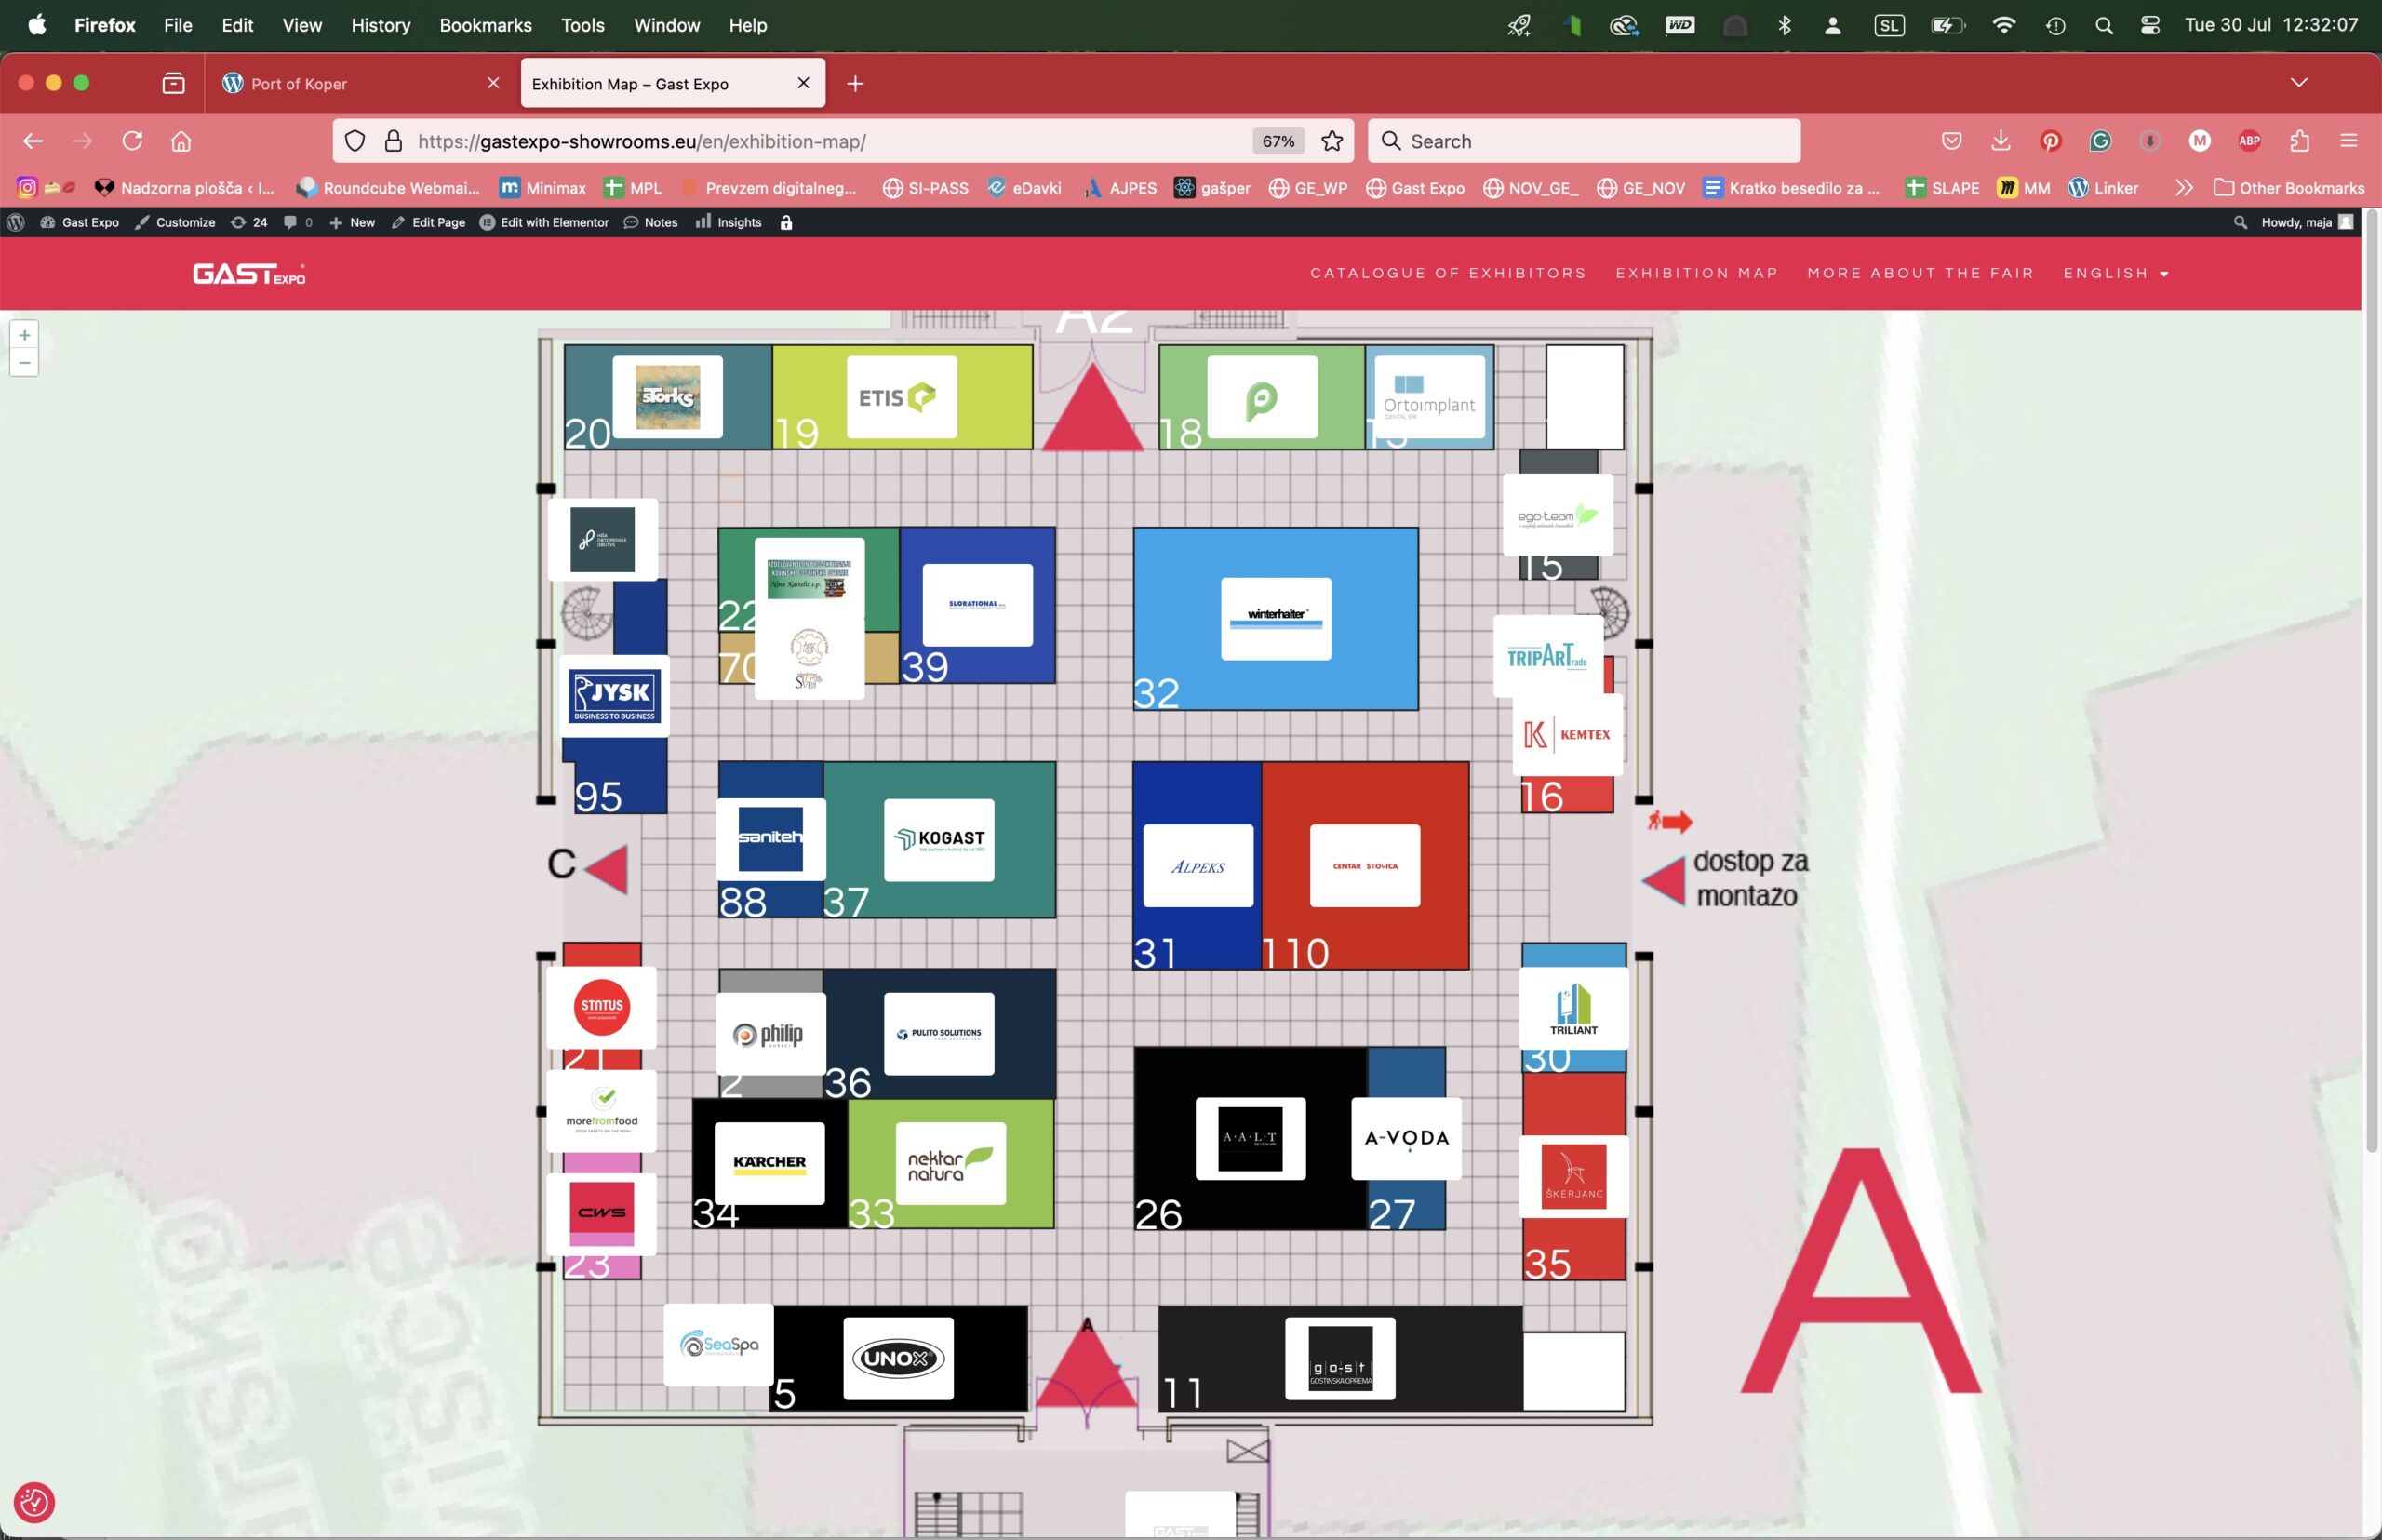Show more bookmarks with chevron
This screenshot has height=1540, width=2382.
(x=2184, y=188)
